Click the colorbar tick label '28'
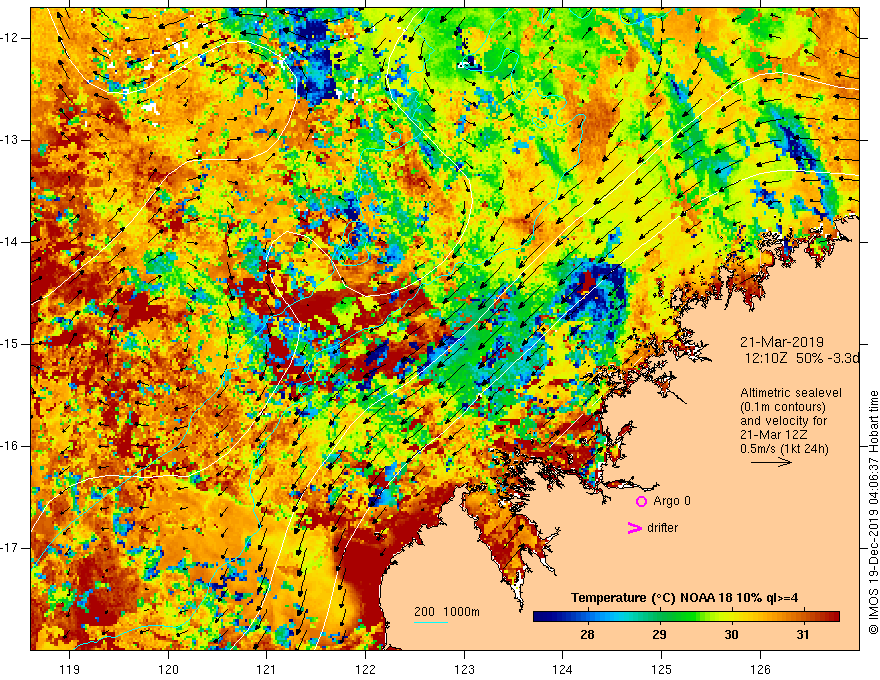 [x=587, y=635]
